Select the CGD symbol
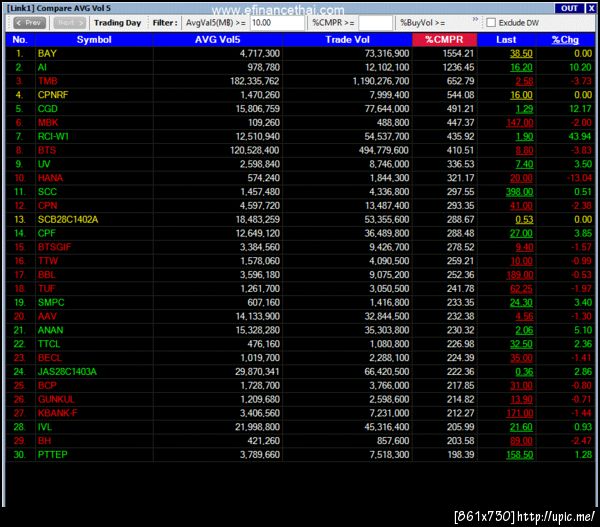This screenshot has width=600, height=527. click(x=47, y=109)
